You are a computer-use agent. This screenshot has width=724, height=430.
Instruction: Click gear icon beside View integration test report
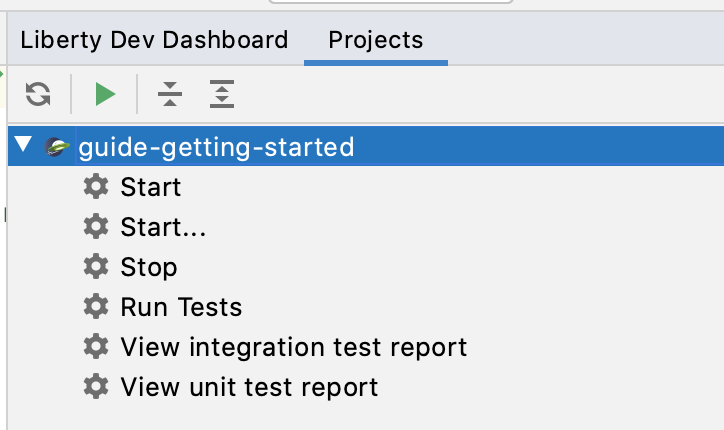(x=96, y=346)
